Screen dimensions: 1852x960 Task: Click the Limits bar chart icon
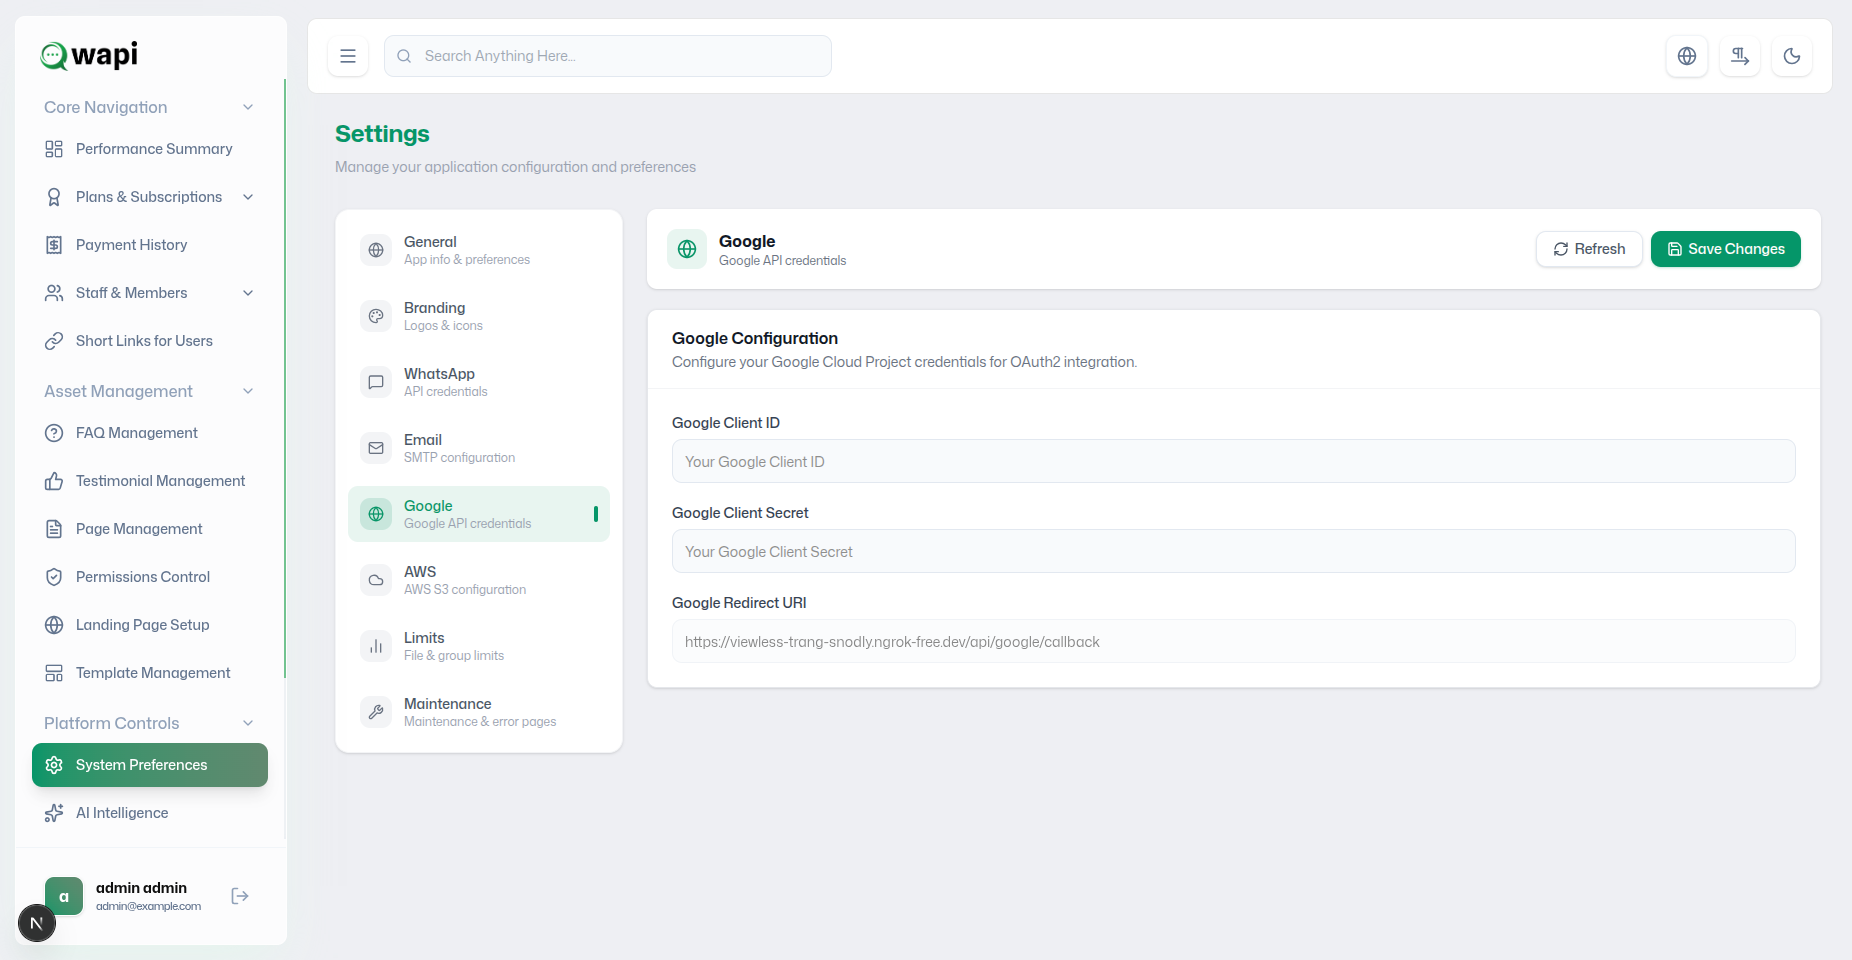click(x=376, y=646)
